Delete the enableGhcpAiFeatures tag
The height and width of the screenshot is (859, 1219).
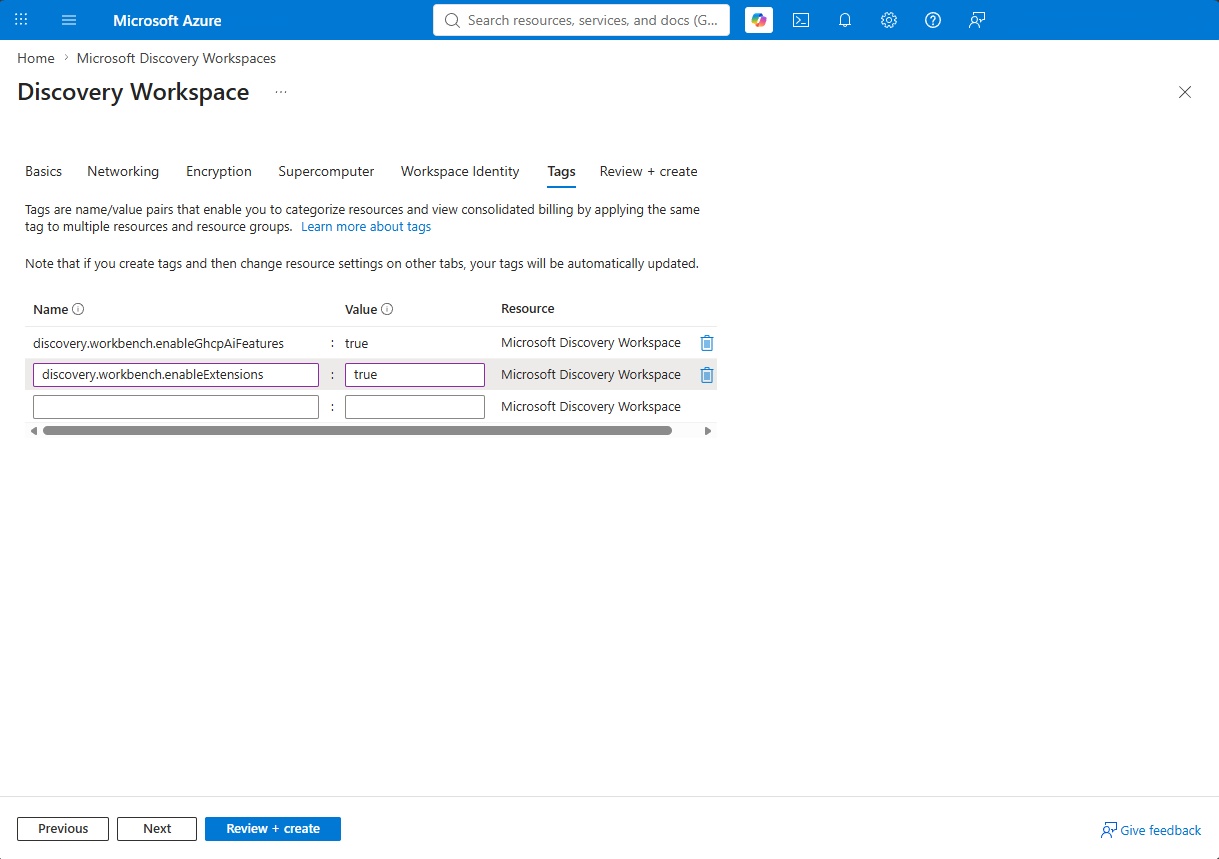(x=707, y=343)
